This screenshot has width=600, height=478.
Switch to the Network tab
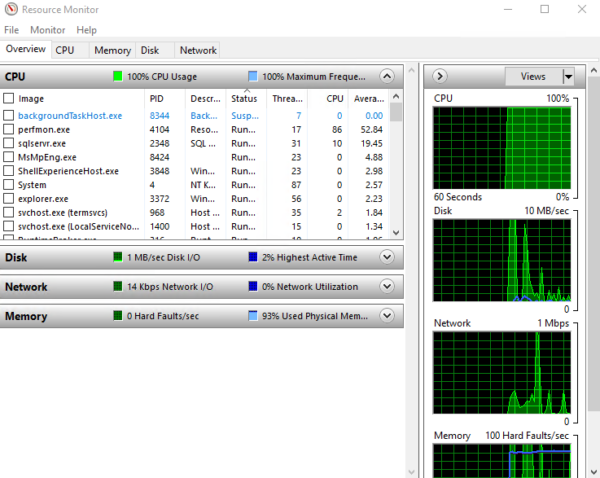point(197,50)
